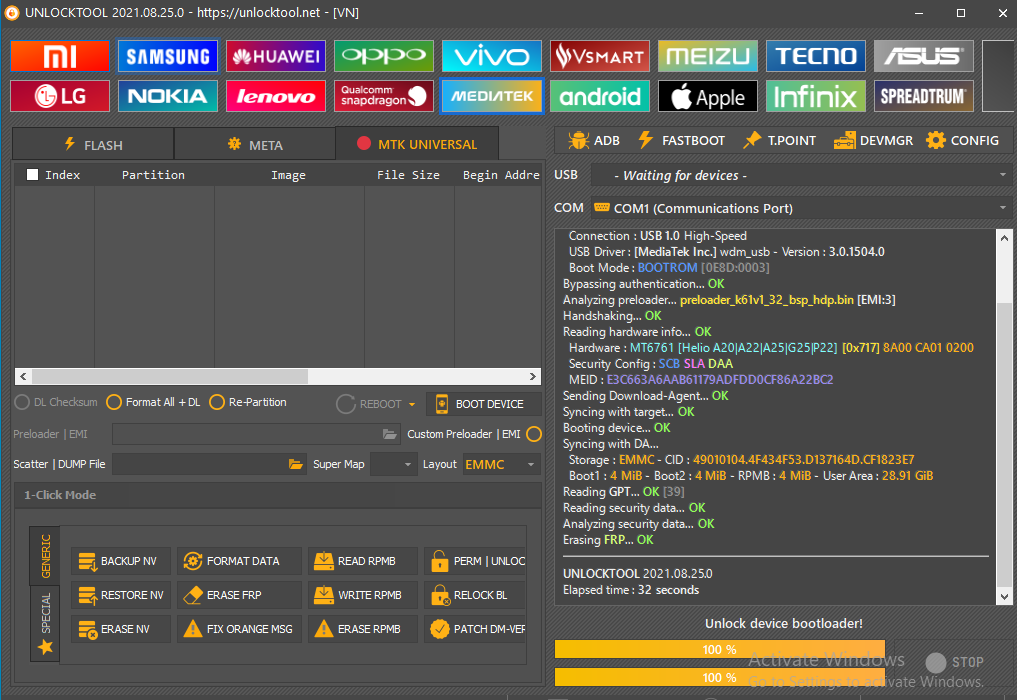
Task: Select the Xiaomi Mi brand logo
Action: [x=60, y=56]
